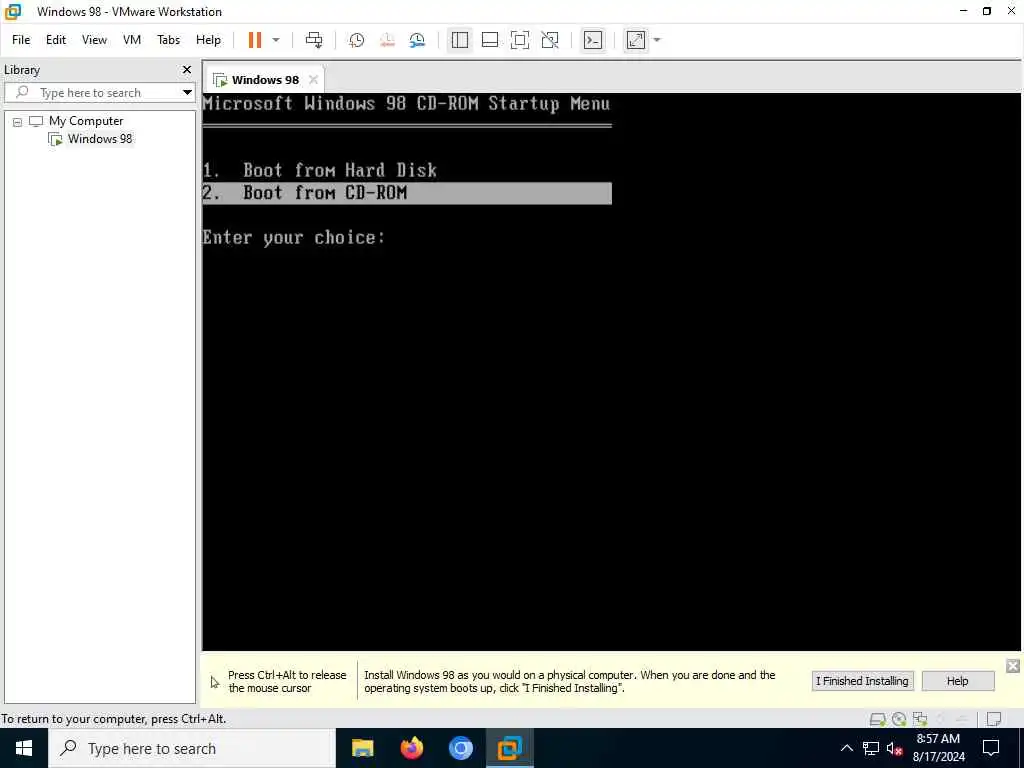Screen dimensions: 1024x768
Task: Select My Computer in the library tree
Action: pos(86,121)
